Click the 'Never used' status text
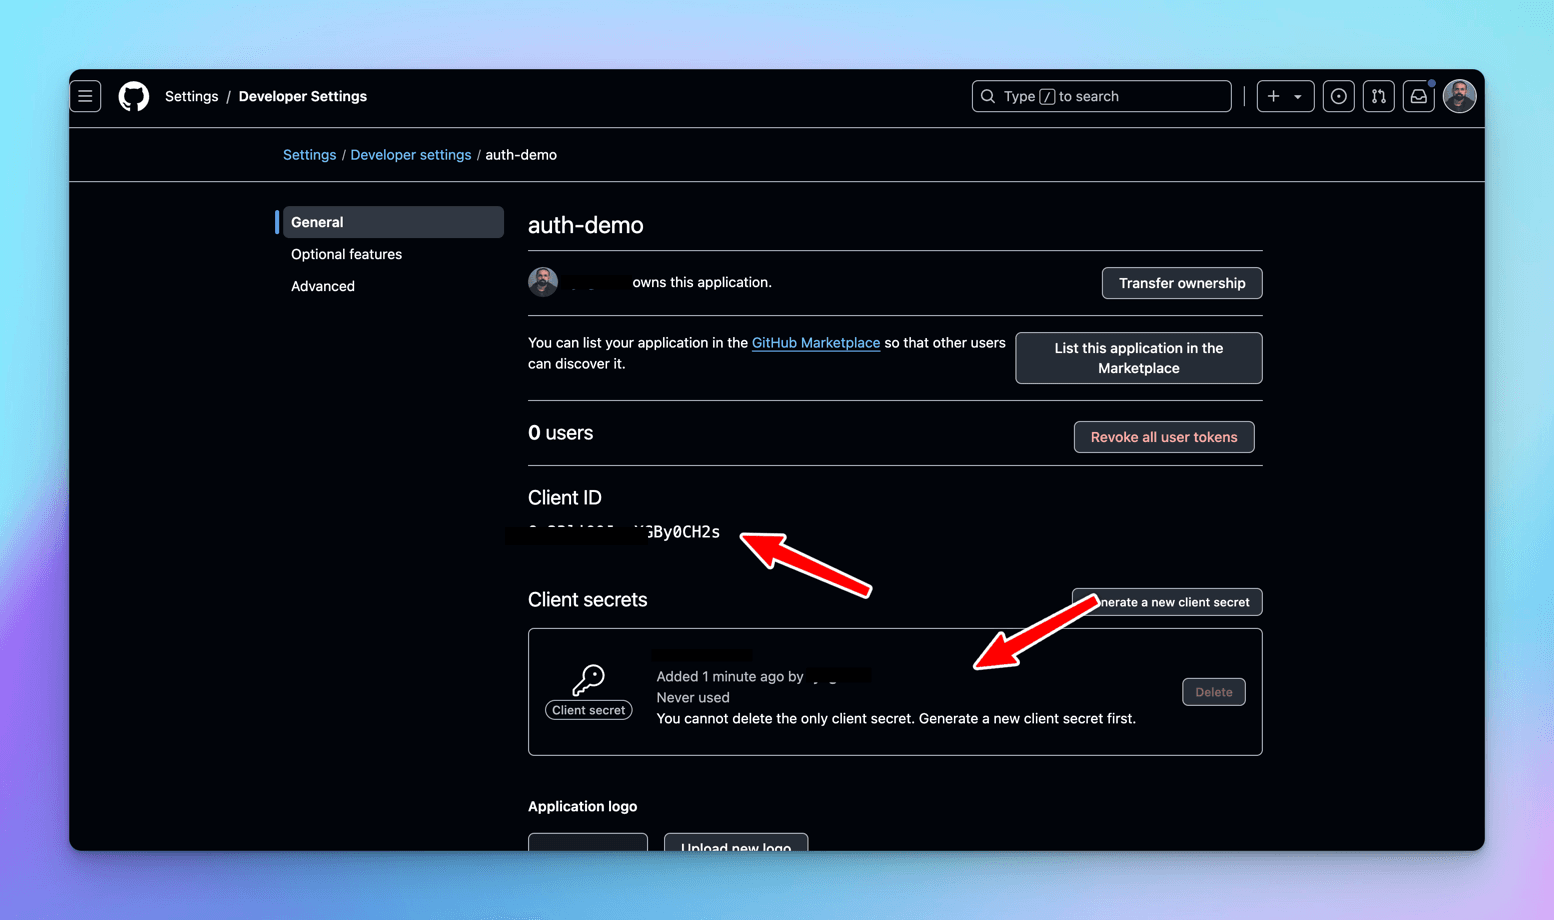Image resolution: width=1554 pixels, height=920 pixels. 692,697
